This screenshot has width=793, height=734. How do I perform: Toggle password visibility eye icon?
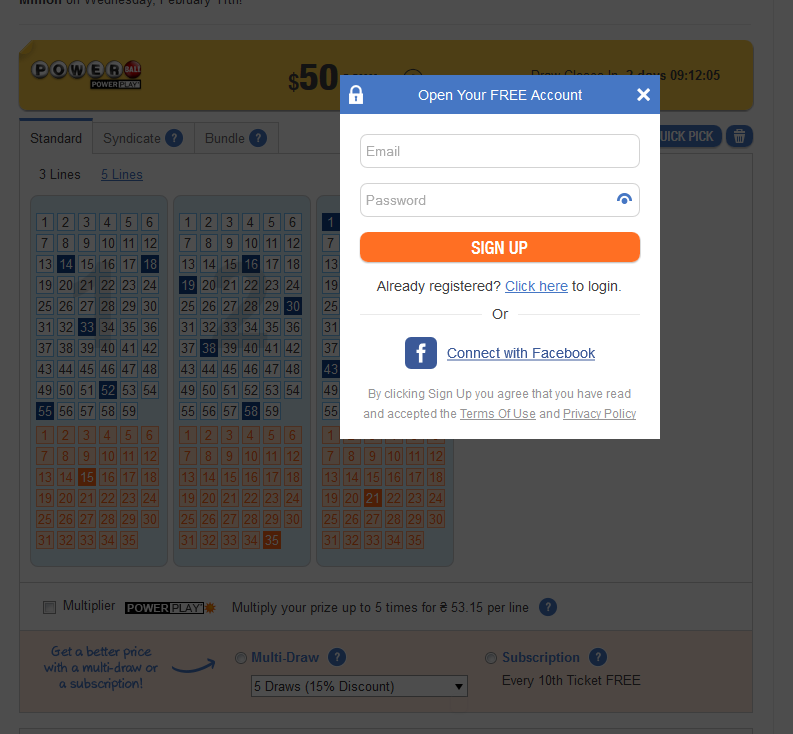[624, 199]
